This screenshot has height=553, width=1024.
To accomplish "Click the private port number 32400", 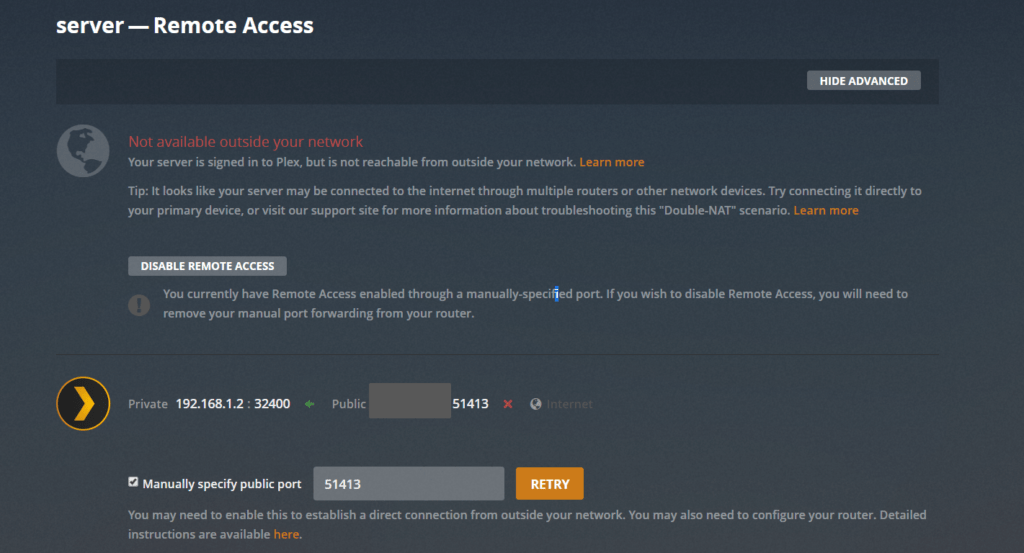I will pos(271,404).
